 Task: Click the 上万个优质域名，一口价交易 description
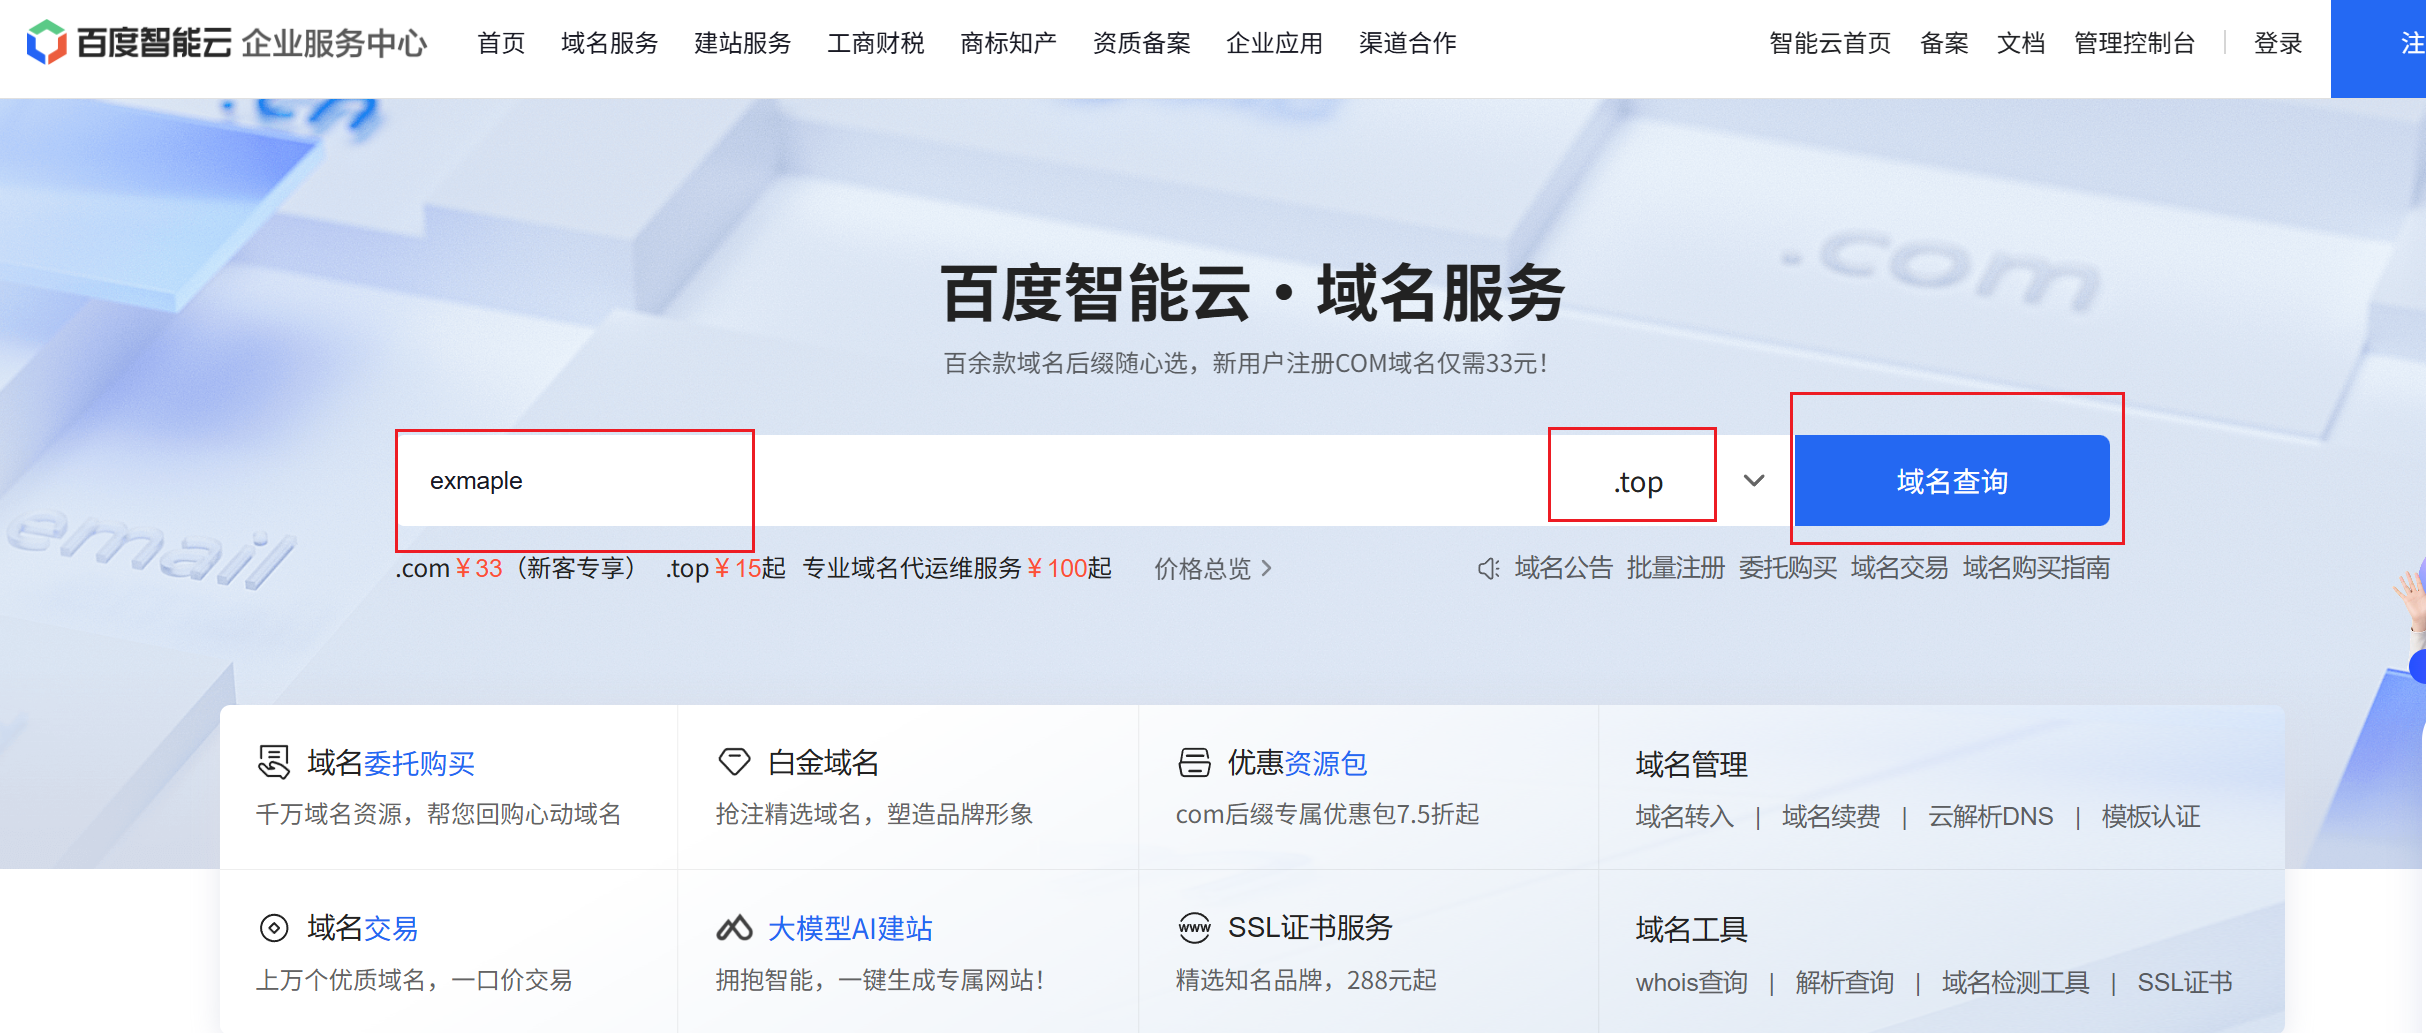click(414, 980)
